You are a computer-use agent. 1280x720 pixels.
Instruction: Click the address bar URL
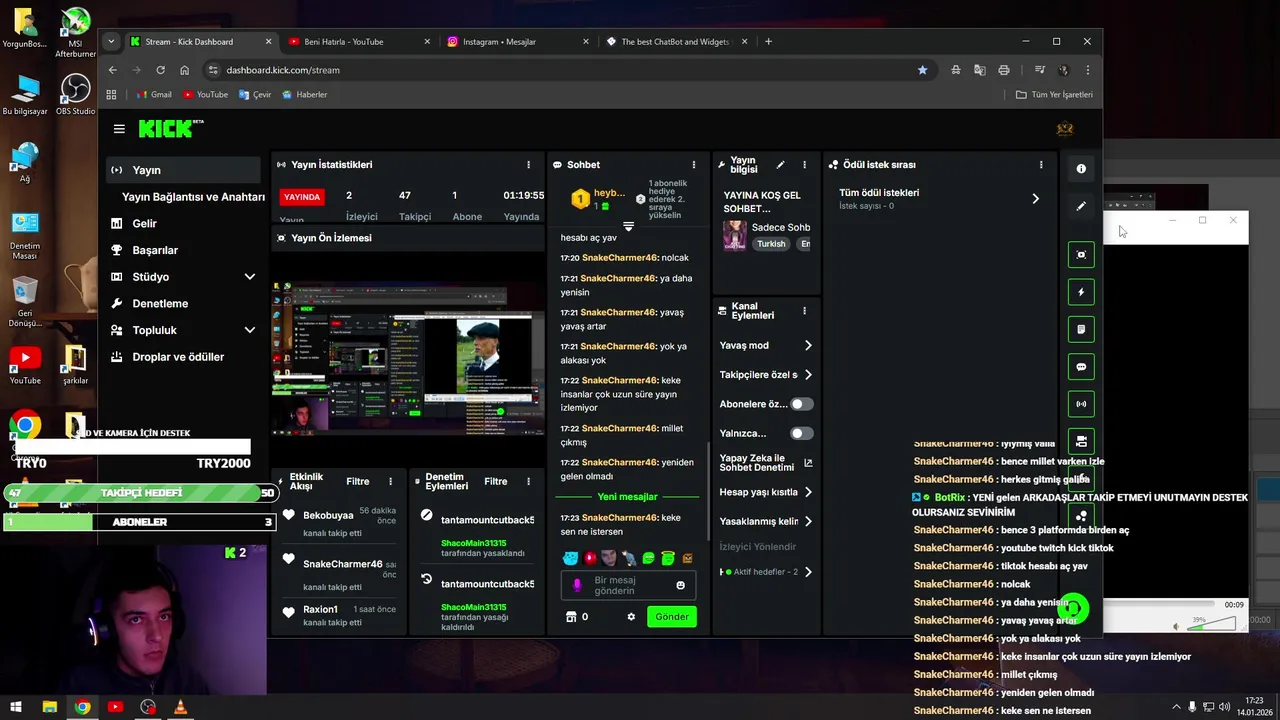283,70
